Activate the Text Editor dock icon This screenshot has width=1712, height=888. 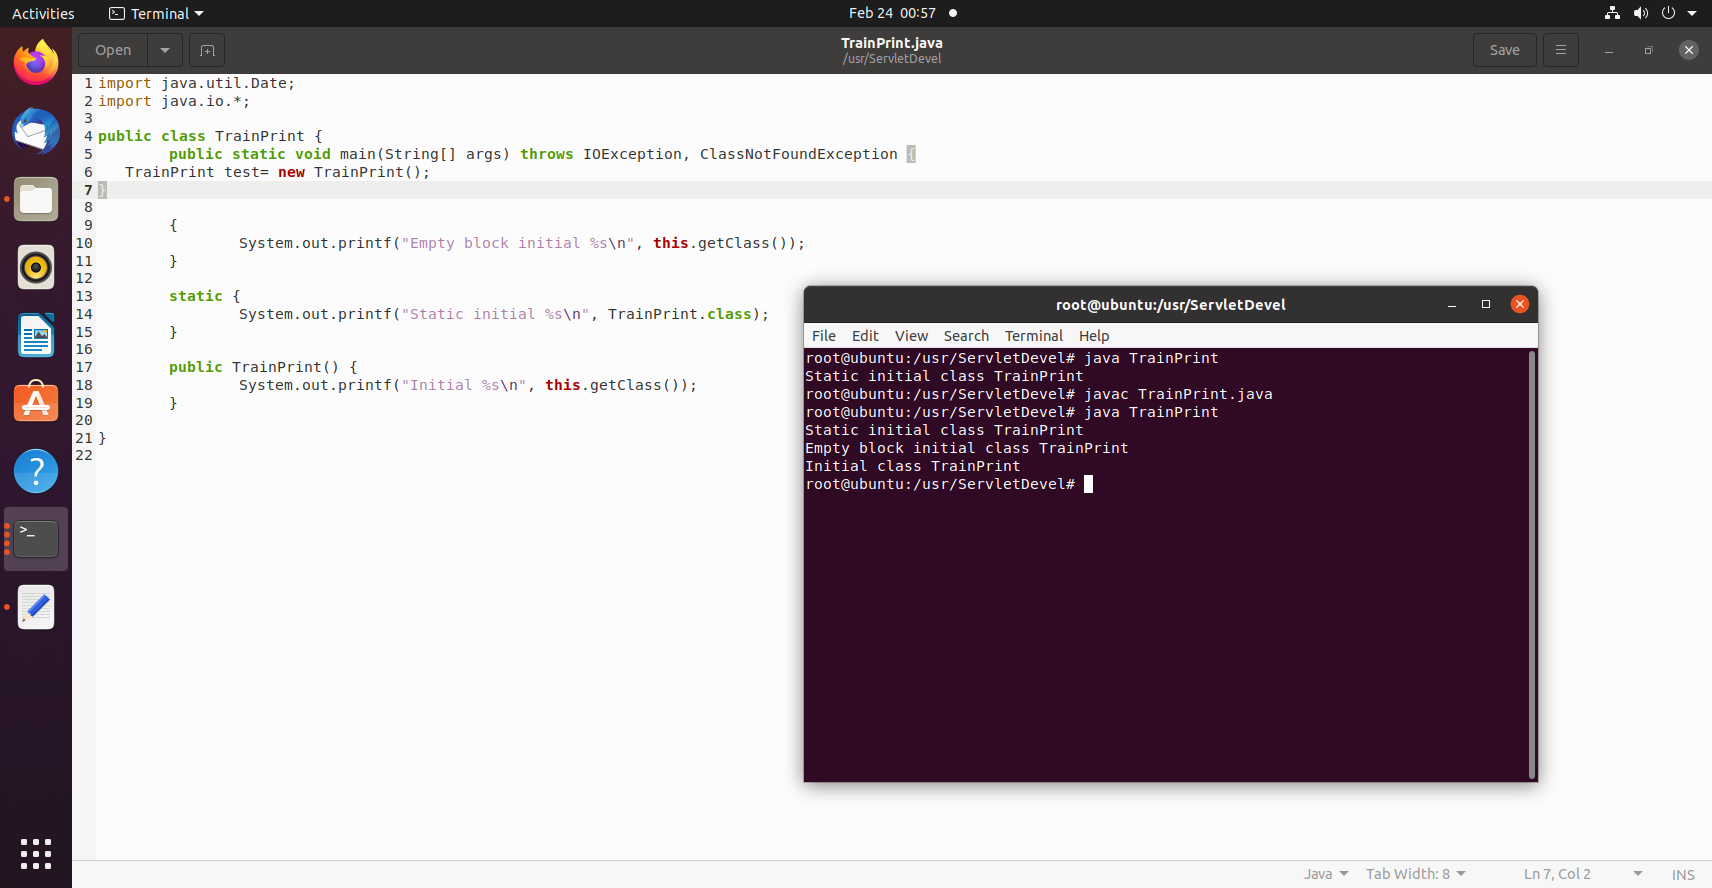click(36, 607)
